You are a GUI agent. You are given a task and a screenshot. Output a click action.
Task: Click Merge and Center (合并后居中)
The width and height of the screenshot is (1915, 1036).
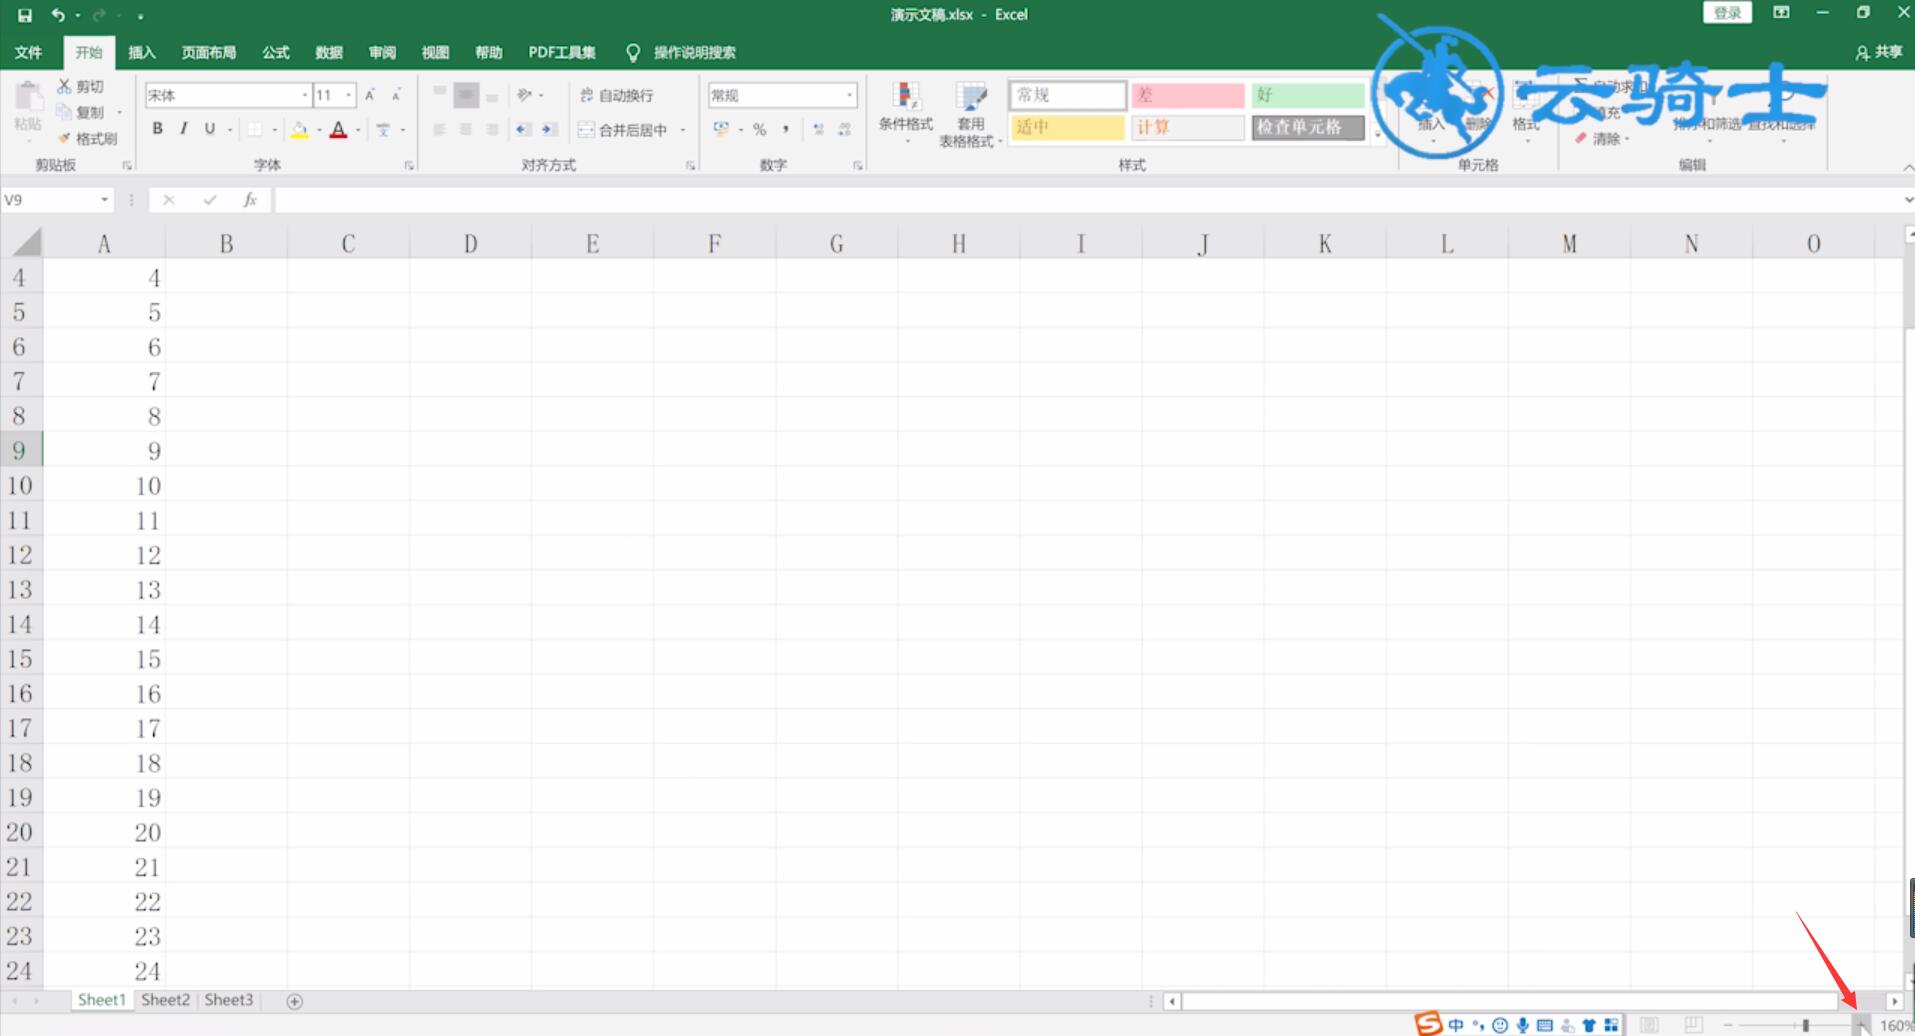point(622,130)
